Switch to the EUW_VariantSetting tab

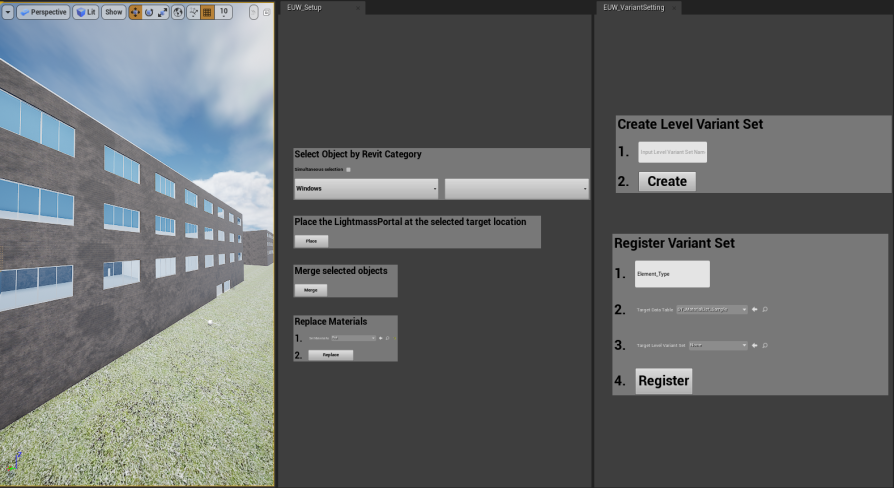pos(633,7)
